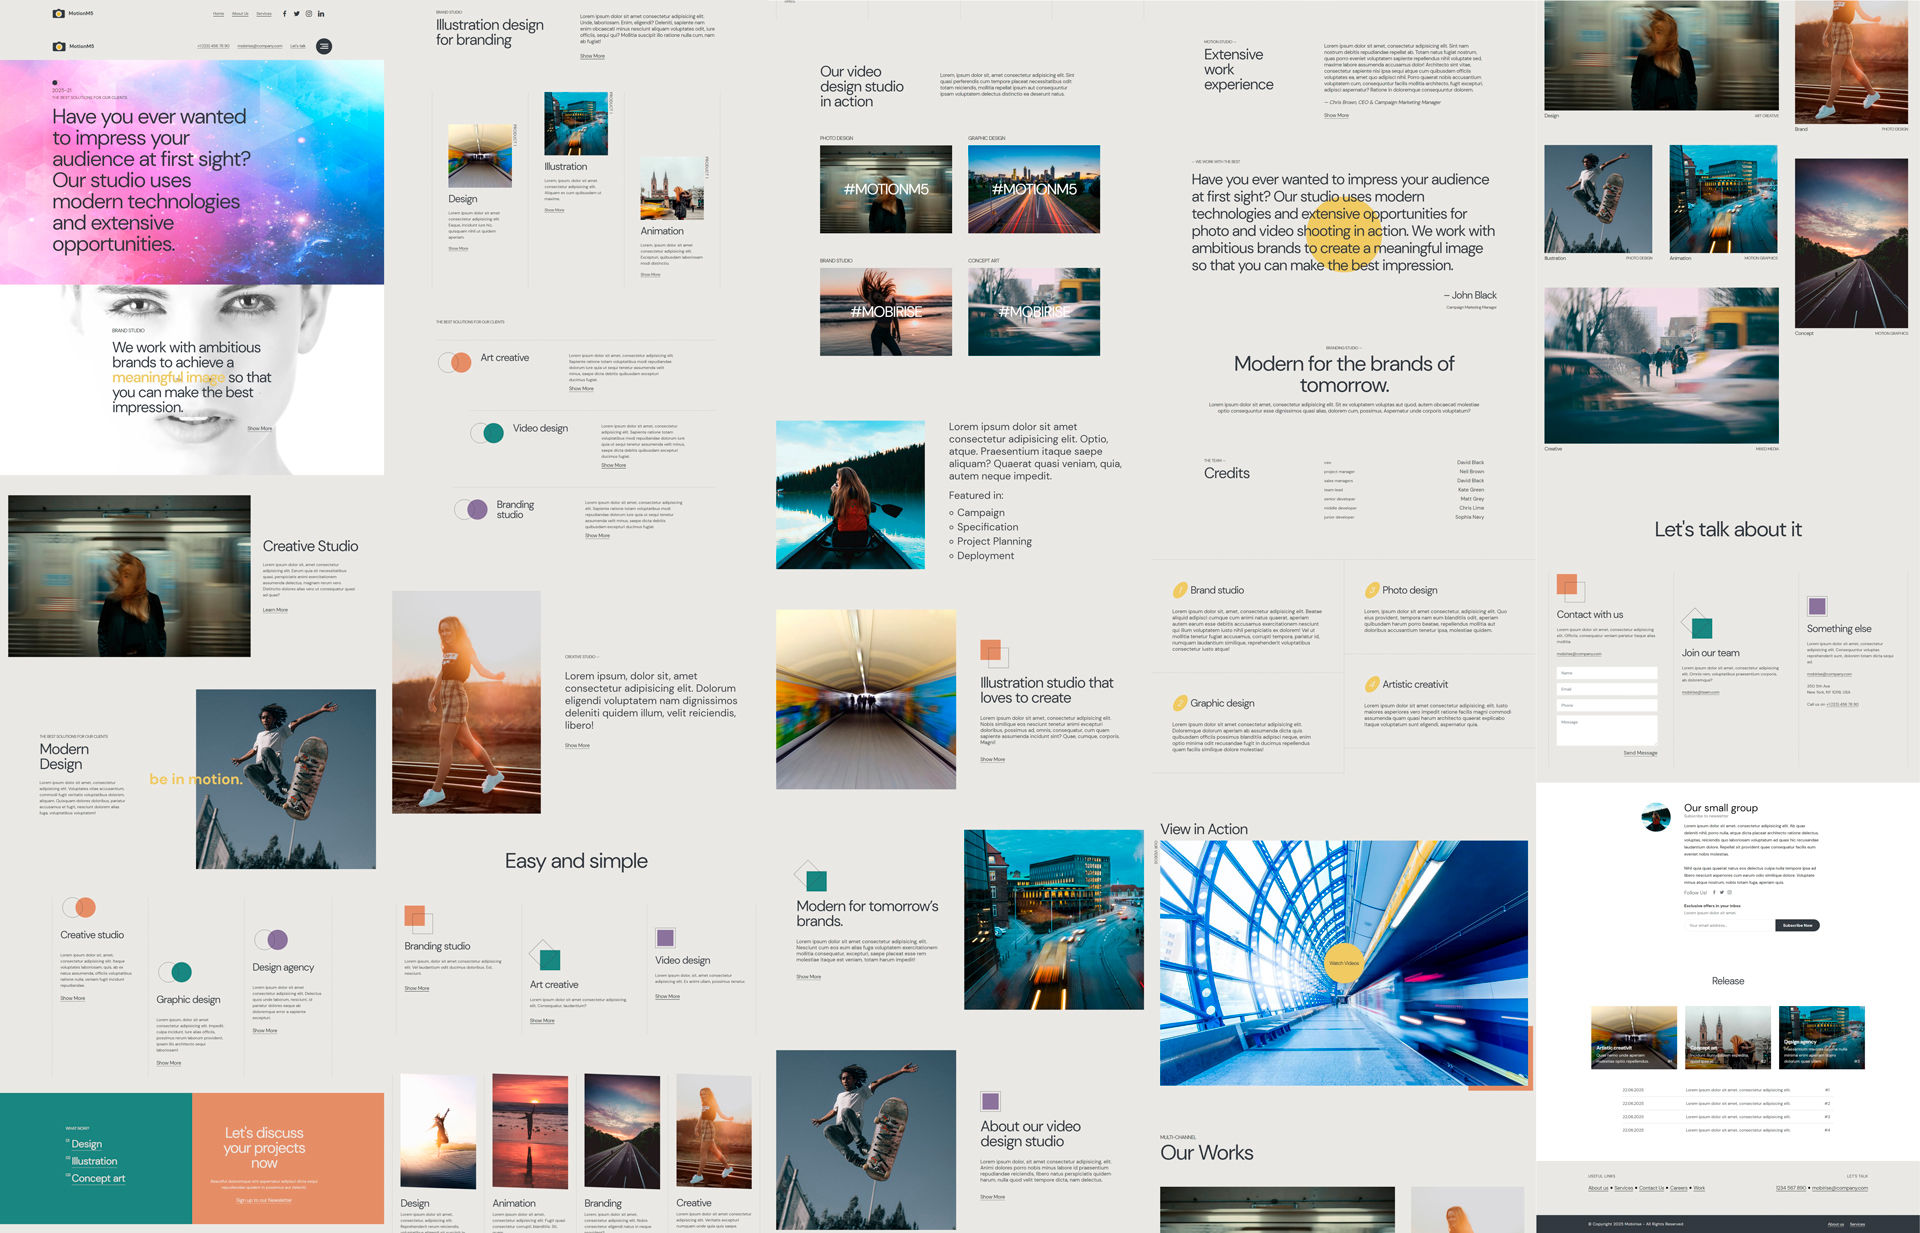Open the Twitter icon in top header
Screen dimensions: 1920x1233
297,14
